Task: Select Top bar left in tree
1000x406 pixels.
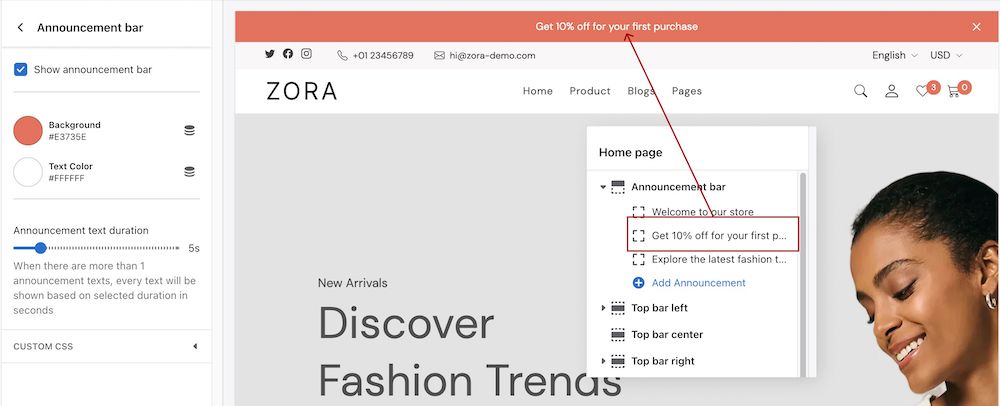Action: point(659,308)
